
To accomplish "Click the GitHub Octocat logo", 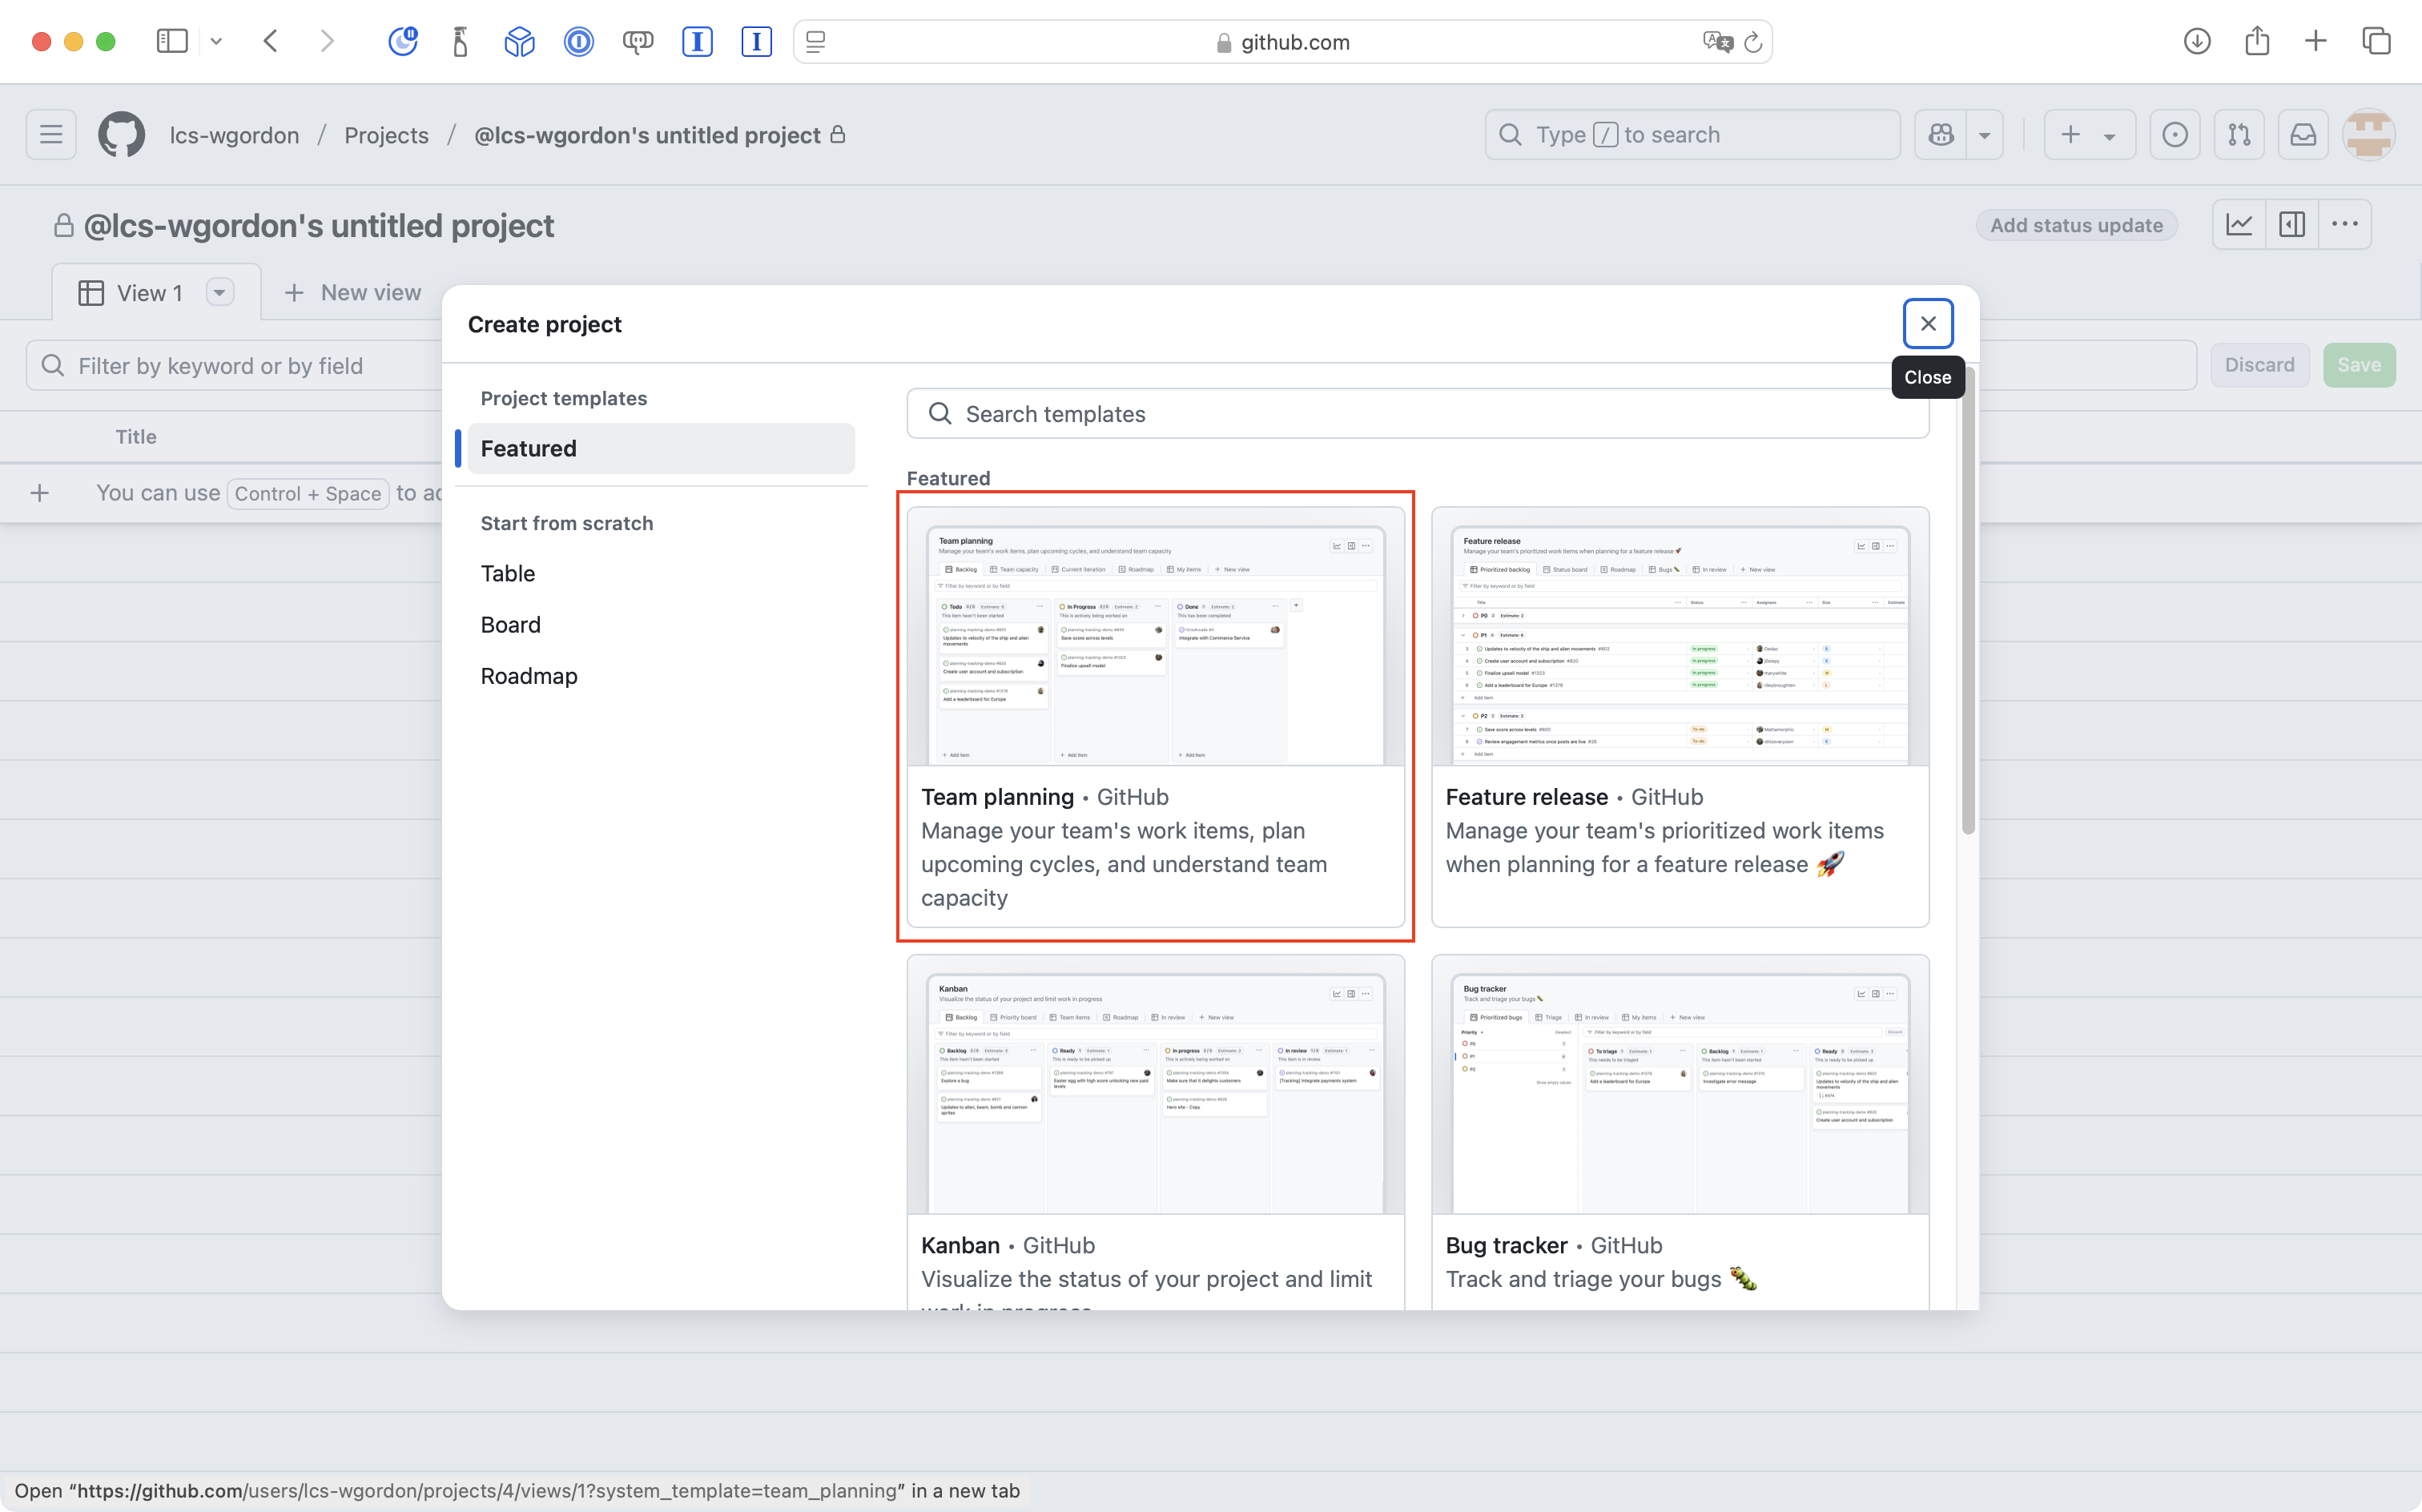I will pyautogui.click(x=121, y=135).
